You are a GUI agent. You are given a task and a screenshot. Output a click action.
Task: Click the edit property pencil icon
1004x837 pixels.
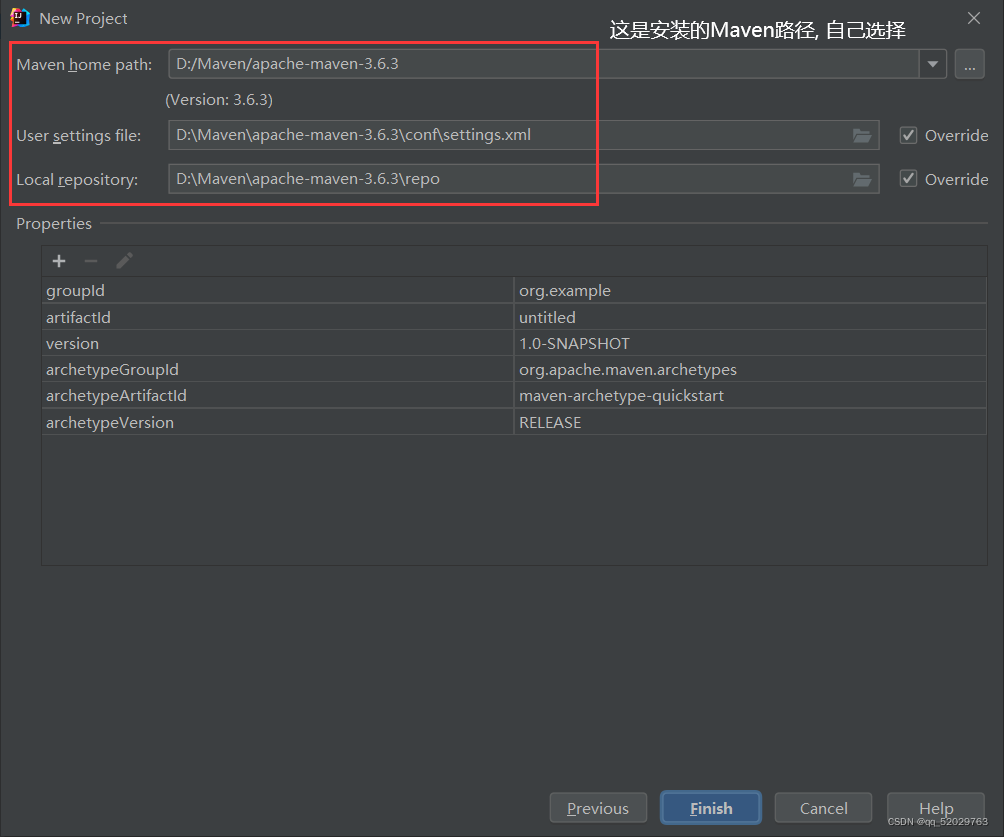(124, 261)
